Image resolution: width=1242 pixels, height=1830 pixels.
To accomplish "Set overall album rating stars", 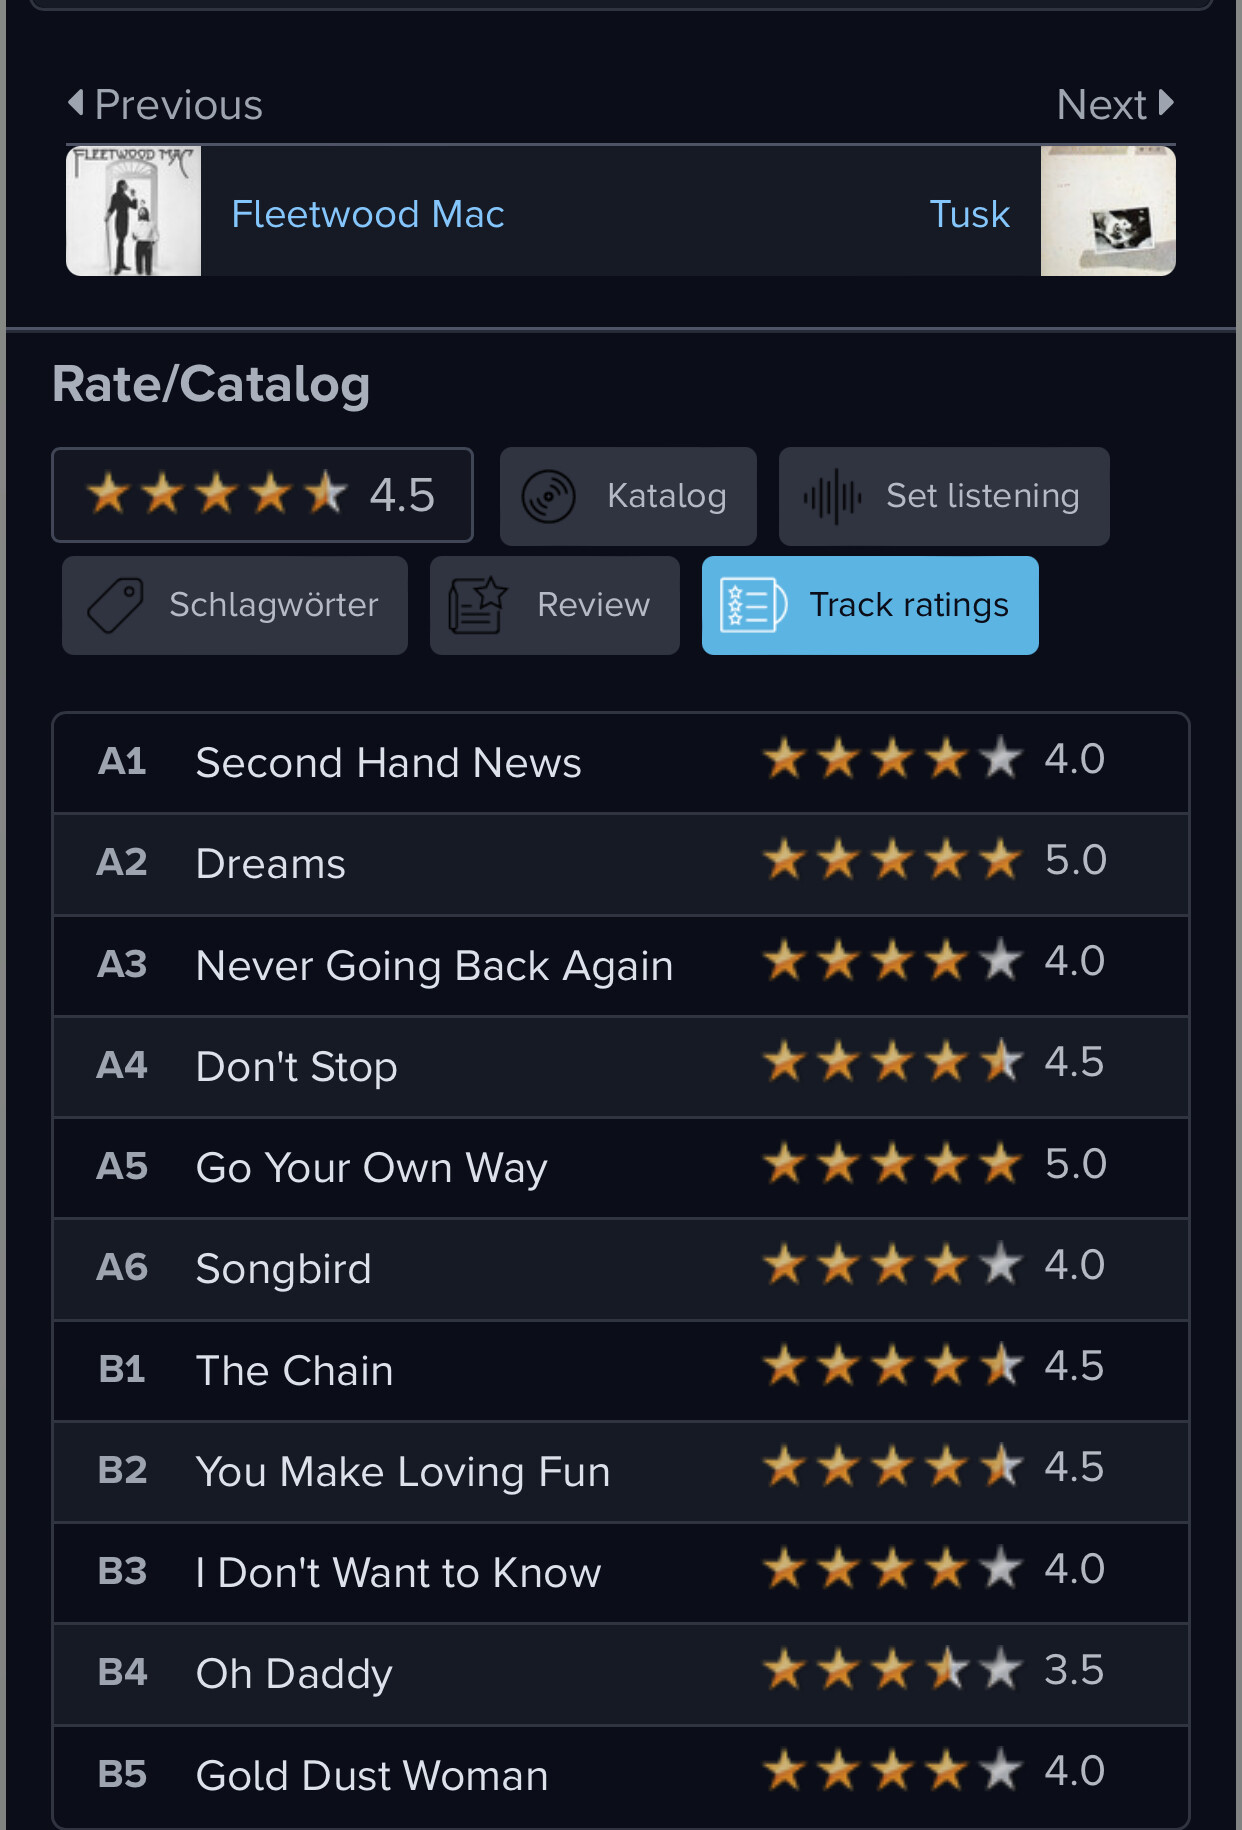I will click(x=217, y=494).
